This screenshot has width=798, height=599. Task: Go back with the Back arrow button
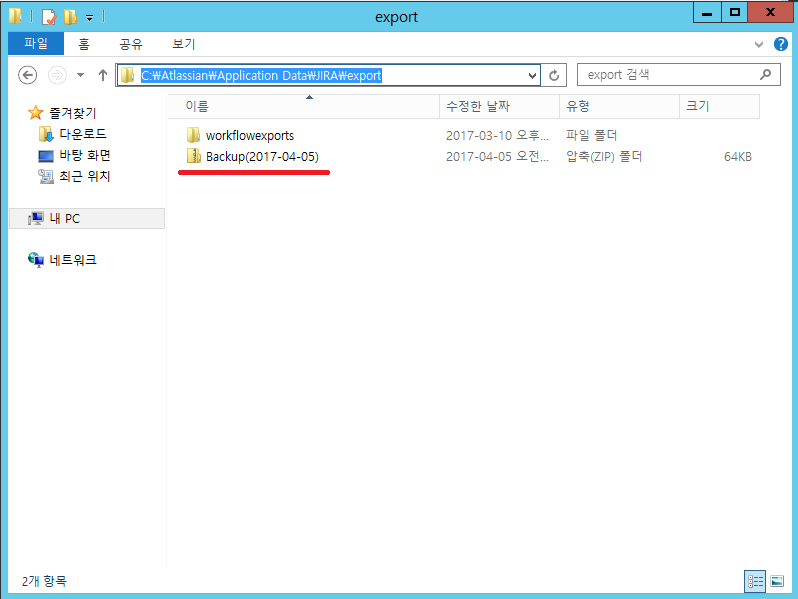coord(27,75)
